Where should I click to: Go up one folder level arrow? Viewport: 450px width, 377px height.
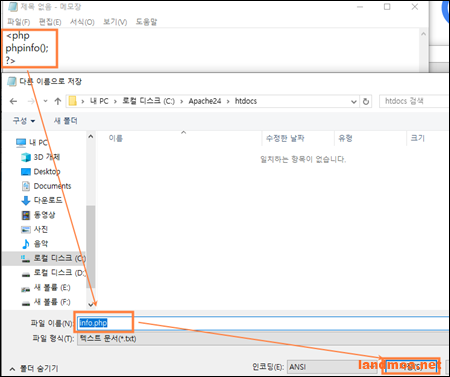click(58, 101)
